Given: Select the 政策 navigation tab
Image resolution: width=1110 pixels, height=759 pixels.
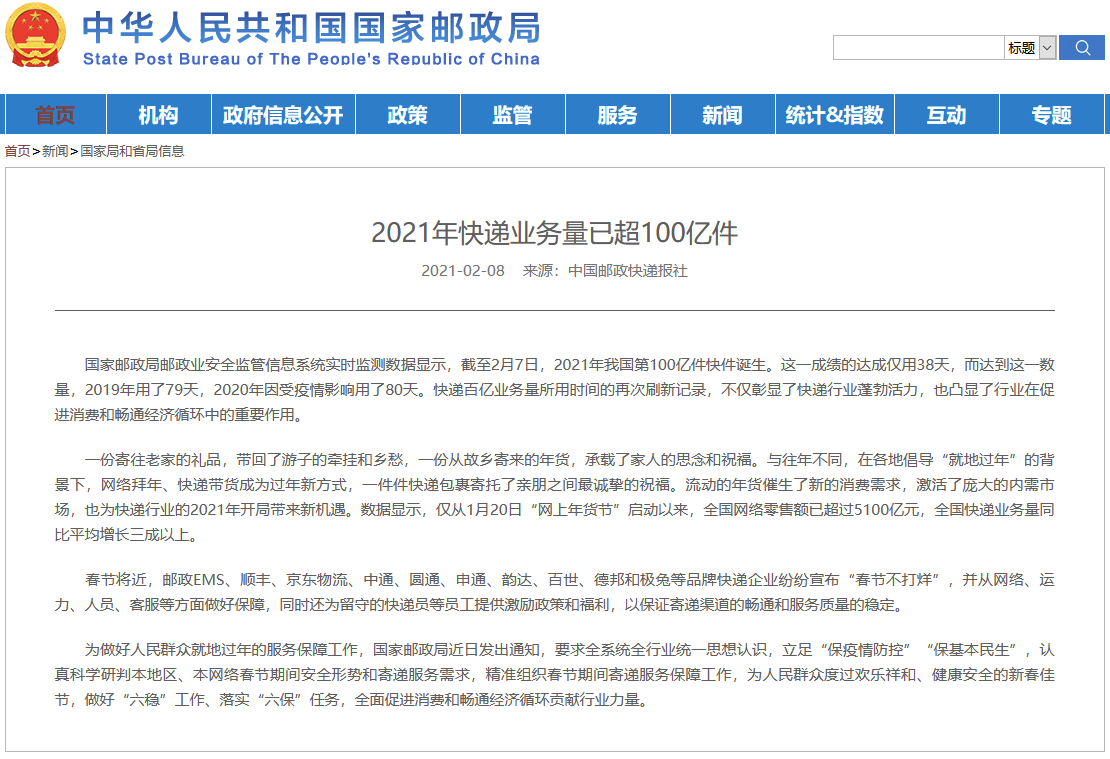Looking at the screenshot, I should click(408, 114).
